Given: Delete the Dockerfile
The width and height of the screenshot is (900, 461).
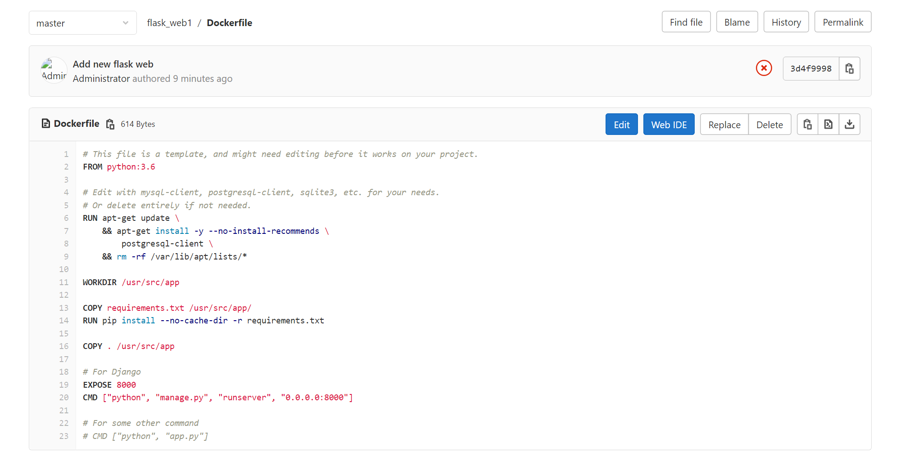Looking at the screenshot, I should click(769, 125).
